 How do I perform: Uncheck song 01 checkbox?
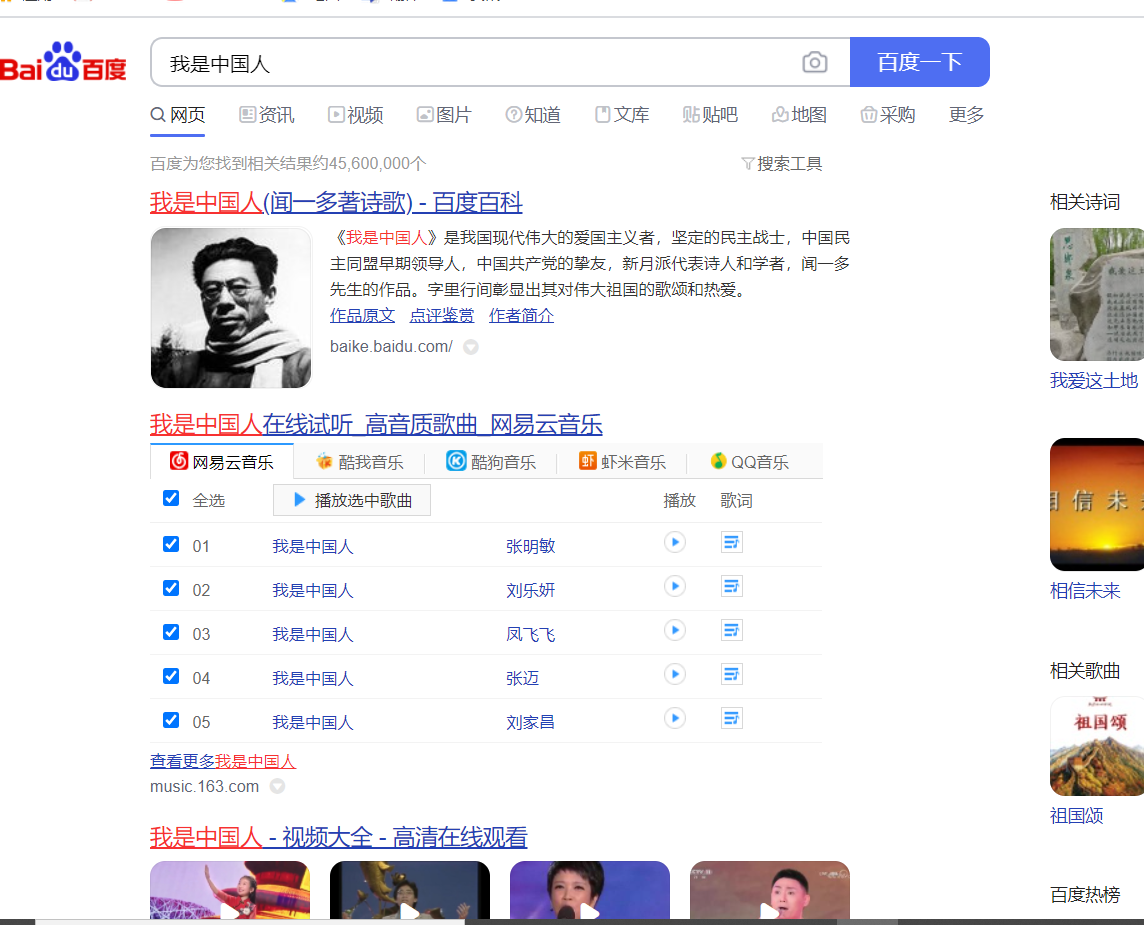[171, 544]
